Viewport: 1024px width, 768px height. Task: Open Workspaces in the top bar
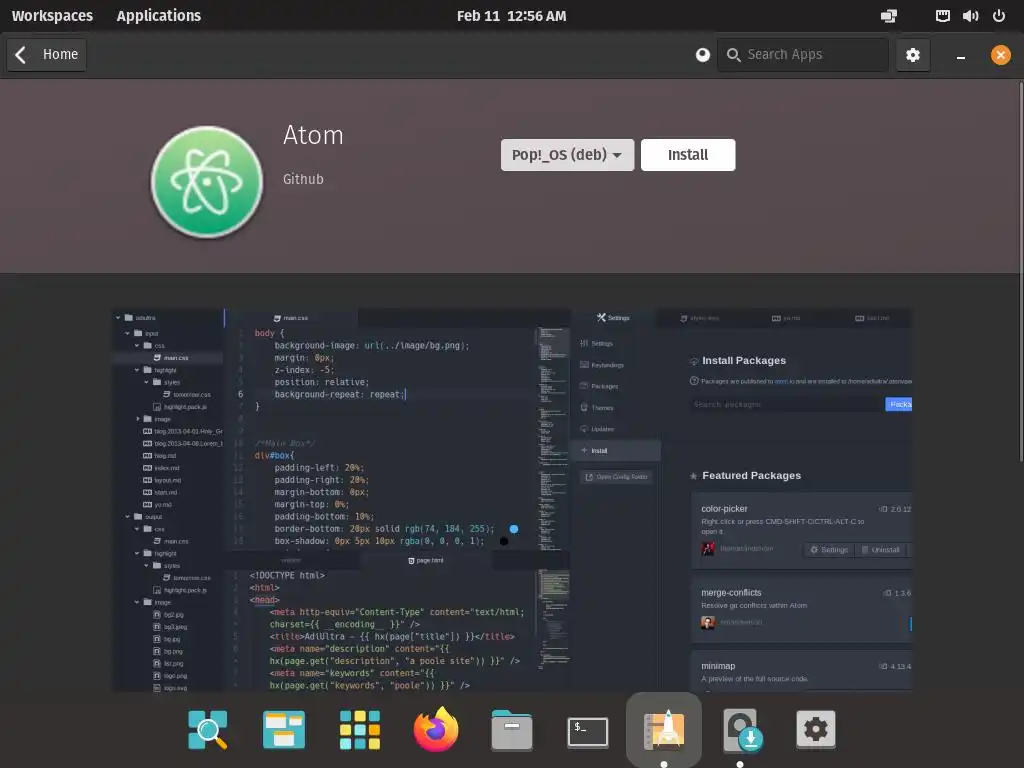tap(52, 16)
